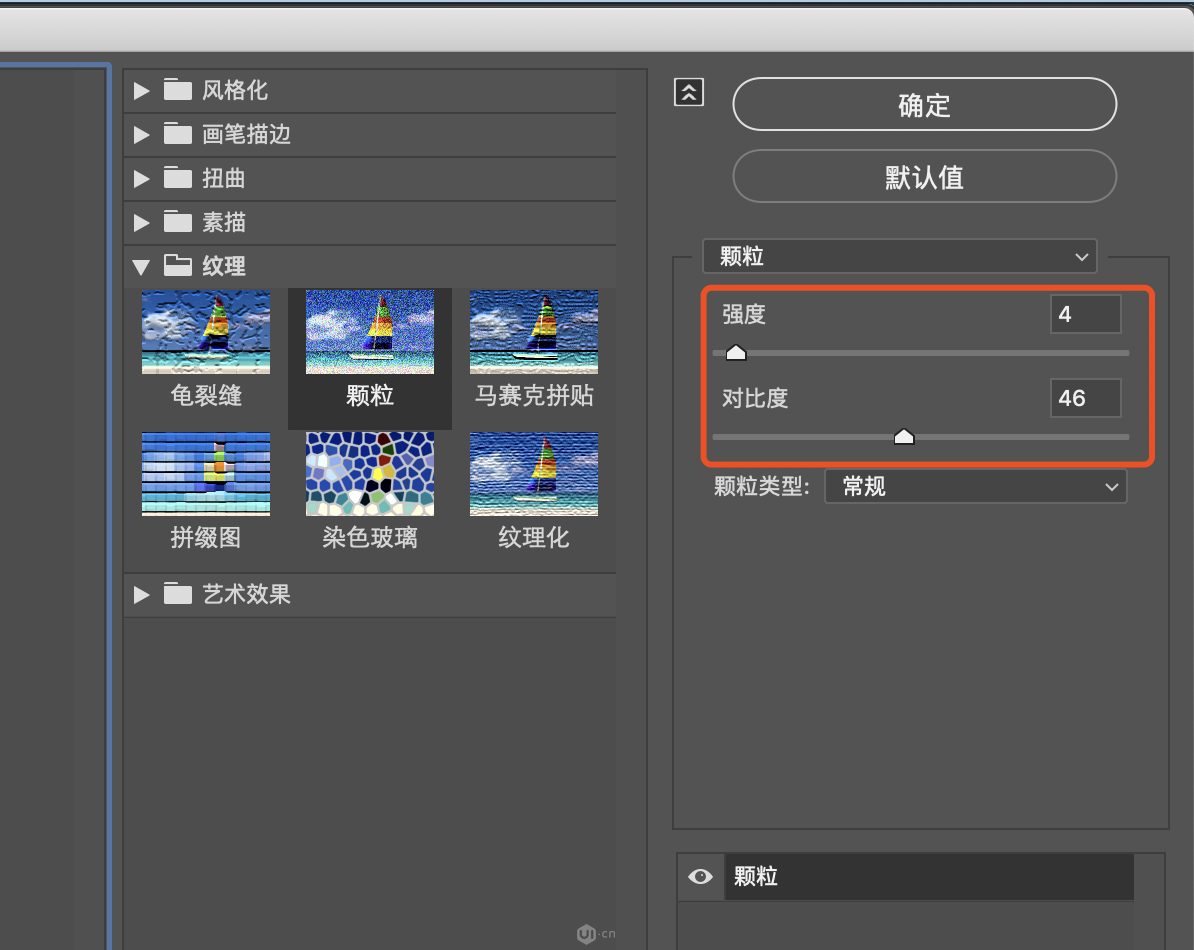Click the 对比度 value input field
The height and width of the screenshot is (950, 1194).
[1085, 398]
